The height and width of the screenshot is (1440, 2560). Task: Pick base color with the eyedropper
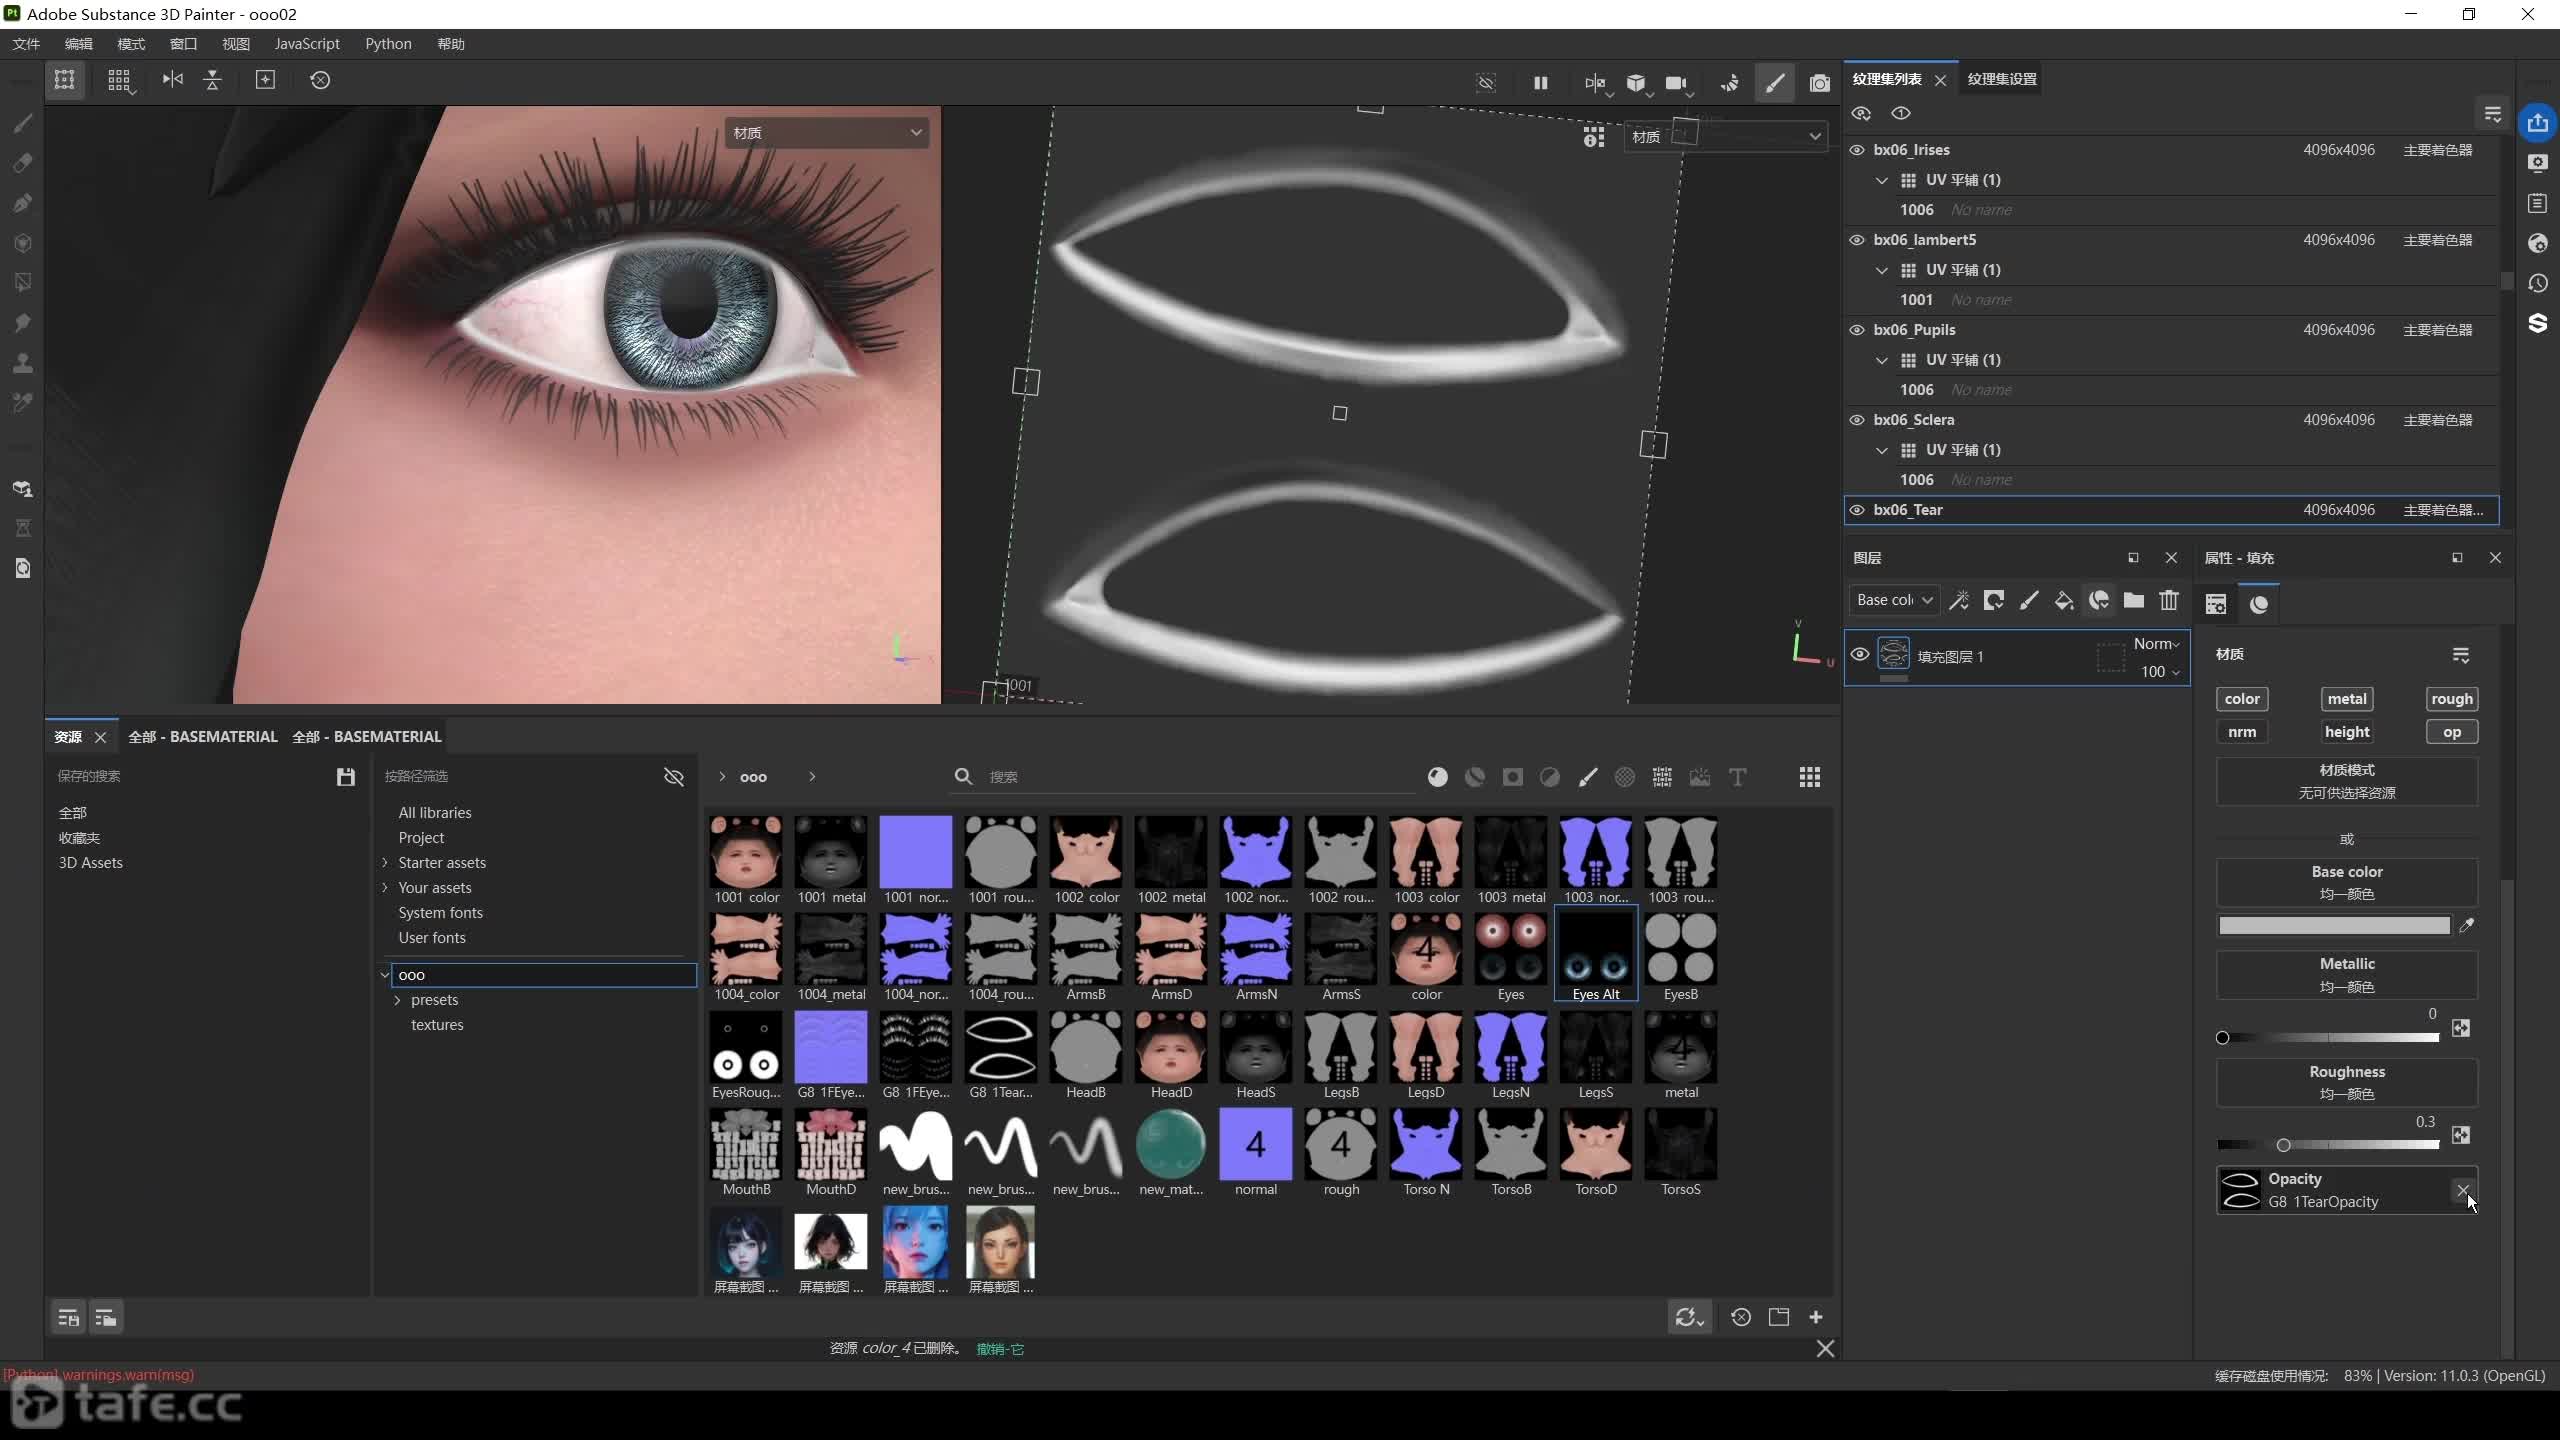click(2467, 926)
